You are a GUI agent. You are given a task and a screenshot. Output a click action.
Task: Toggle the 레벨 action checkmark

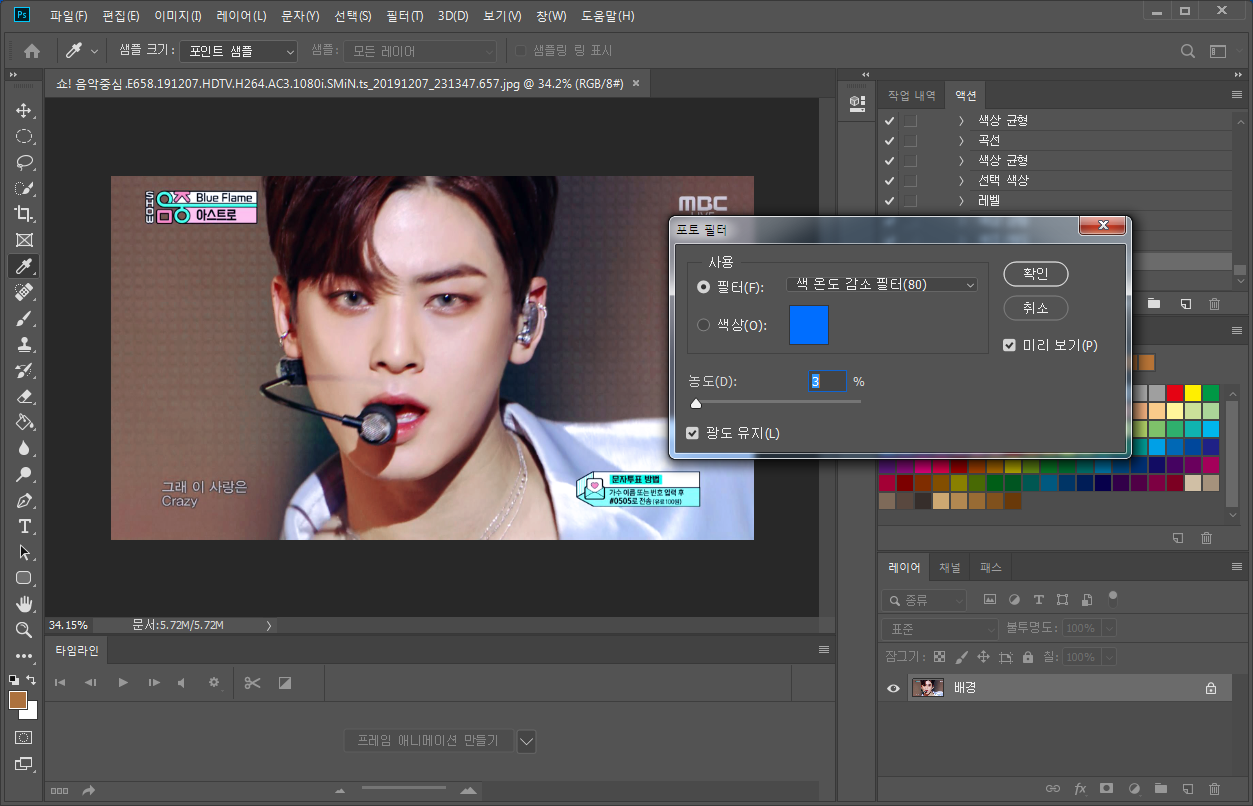(890, 200)
